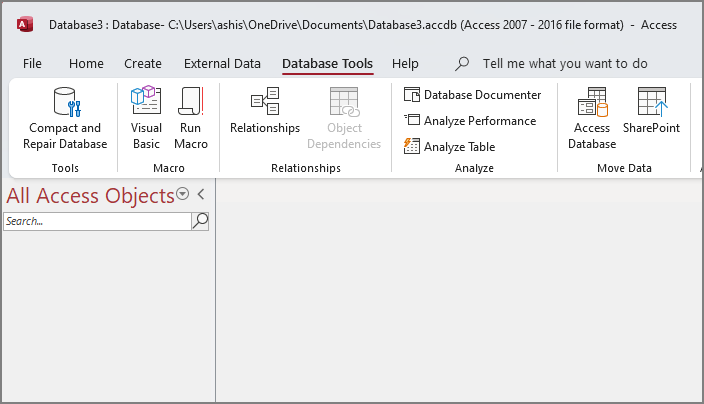The image size is (704, 404).
Task: Click the Tell me what you want to do box
Action: (x=564, y=63)
